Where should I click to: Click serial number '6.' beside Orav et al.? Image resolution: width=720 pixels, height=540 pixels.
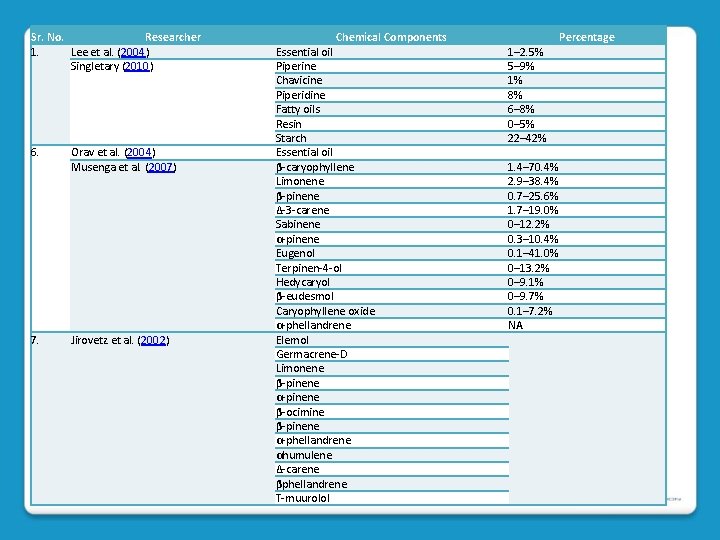pyautogui.click(x=35, y=152)
